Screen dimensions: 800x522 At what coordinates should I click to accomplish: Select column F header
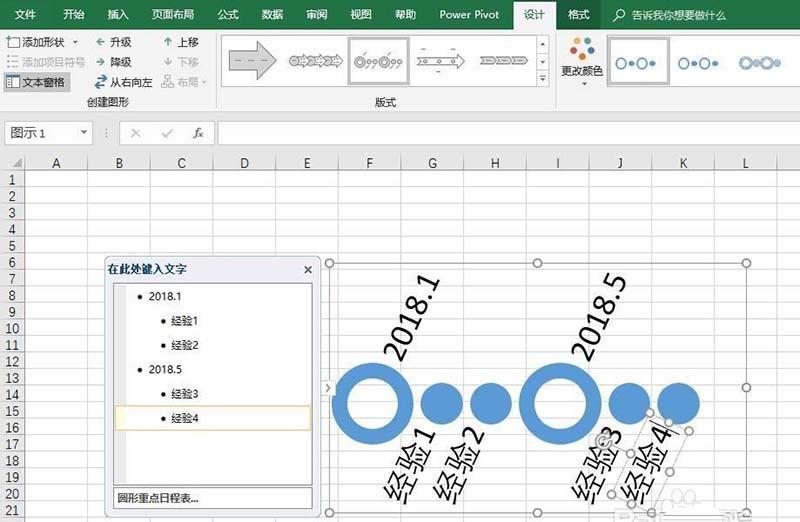(x=369, y=163)
